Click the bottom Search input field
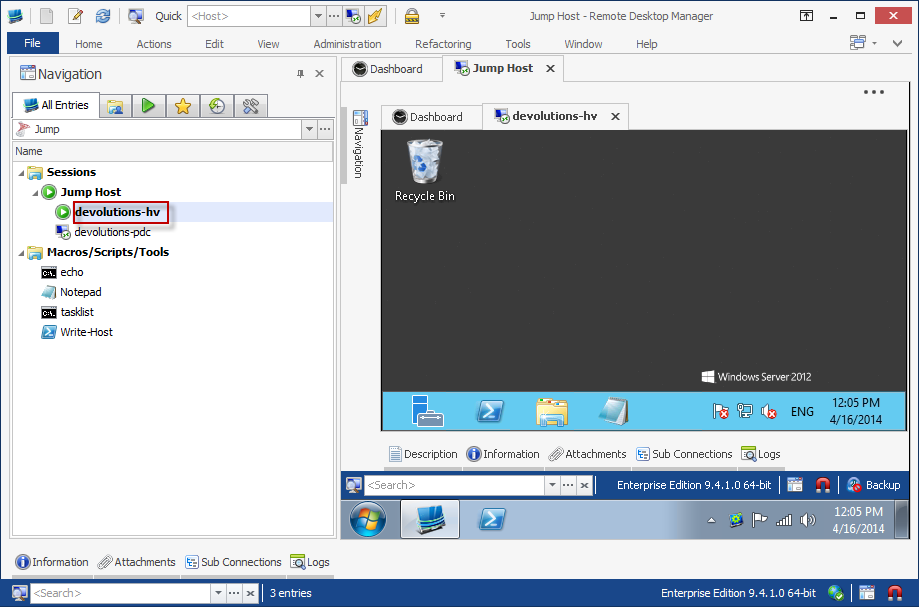This screenshot has height=607, width=919. click(121, 593)
